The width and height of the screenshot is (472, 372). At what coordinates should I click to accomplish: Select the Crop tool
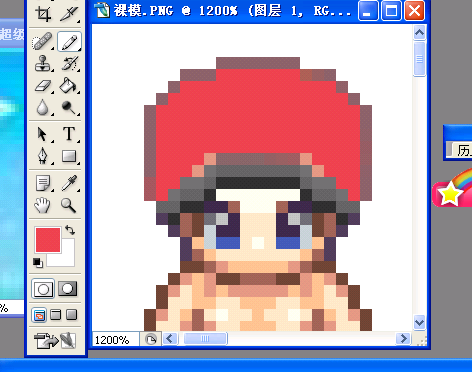(x=43, y=13)
